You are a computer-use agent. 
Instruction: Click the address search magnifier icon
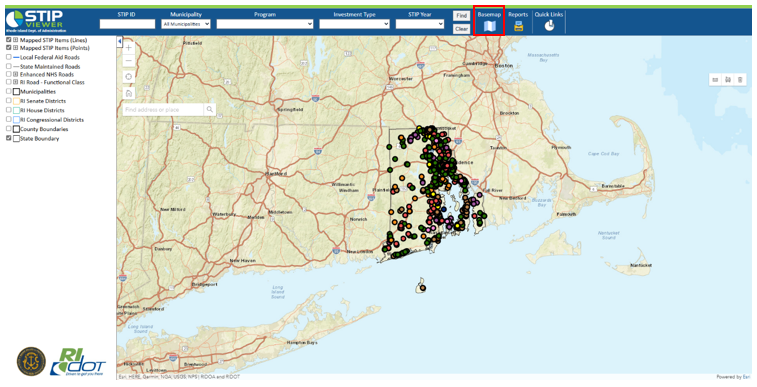pos(210,110)
